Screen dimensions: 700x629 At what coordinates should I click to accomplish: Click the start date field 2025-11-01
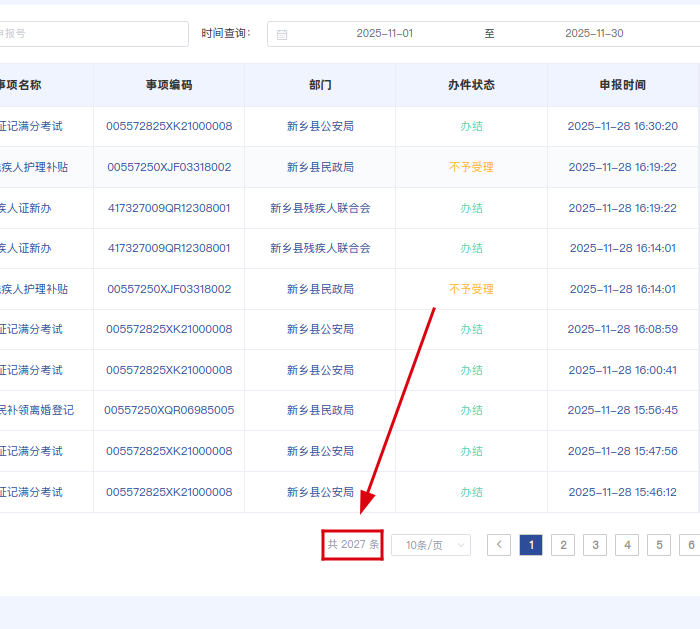384,34
